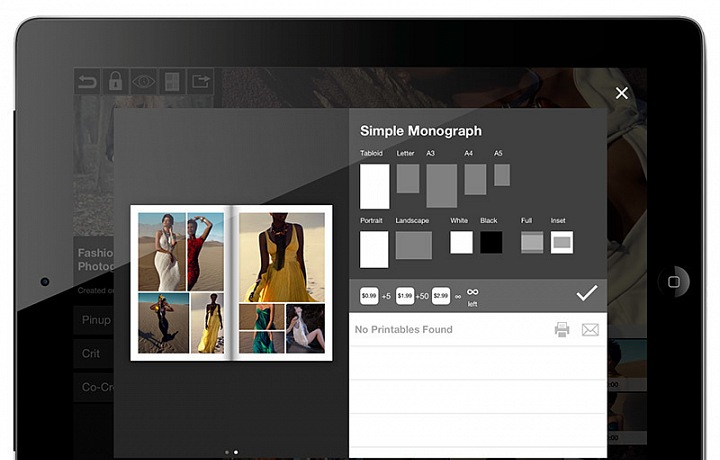Viewport: 720px width, 460px height.
Task: Tap the book spread preview thumbnail
Action: [x=231, y=283]
